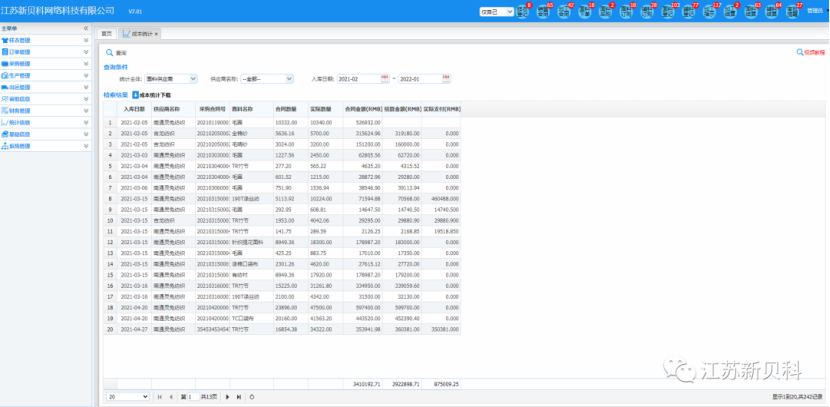Select the 成本统计 tab

[140, 33]
